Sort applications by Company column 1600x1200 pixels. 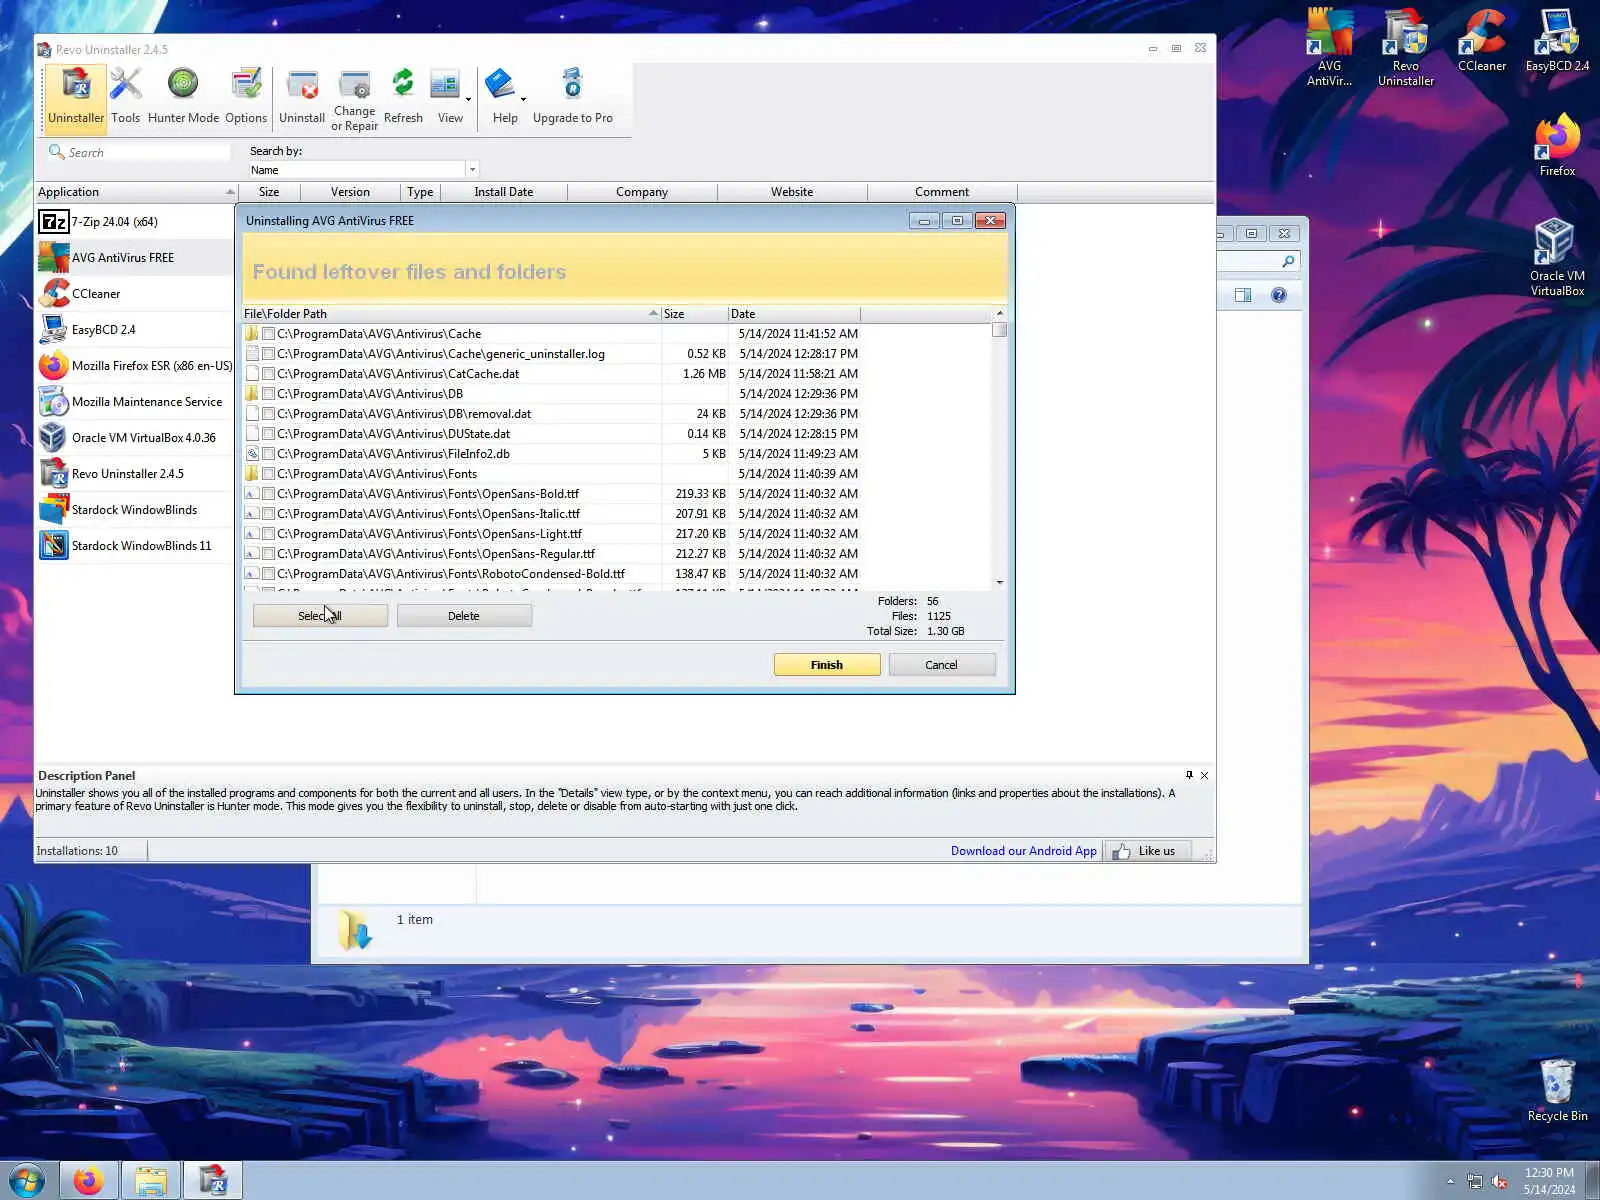(x=642, y=192)
